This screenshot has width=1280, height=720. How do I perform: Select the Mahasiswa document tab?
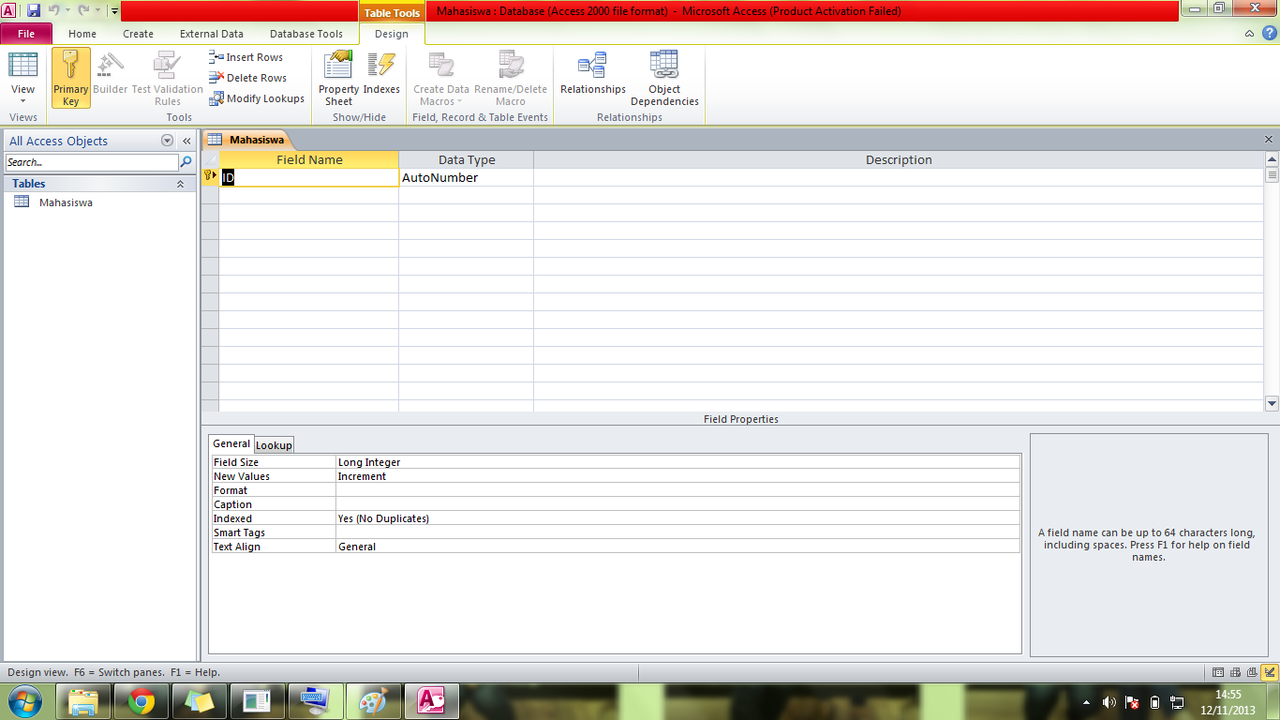click(x=246, y=140)
